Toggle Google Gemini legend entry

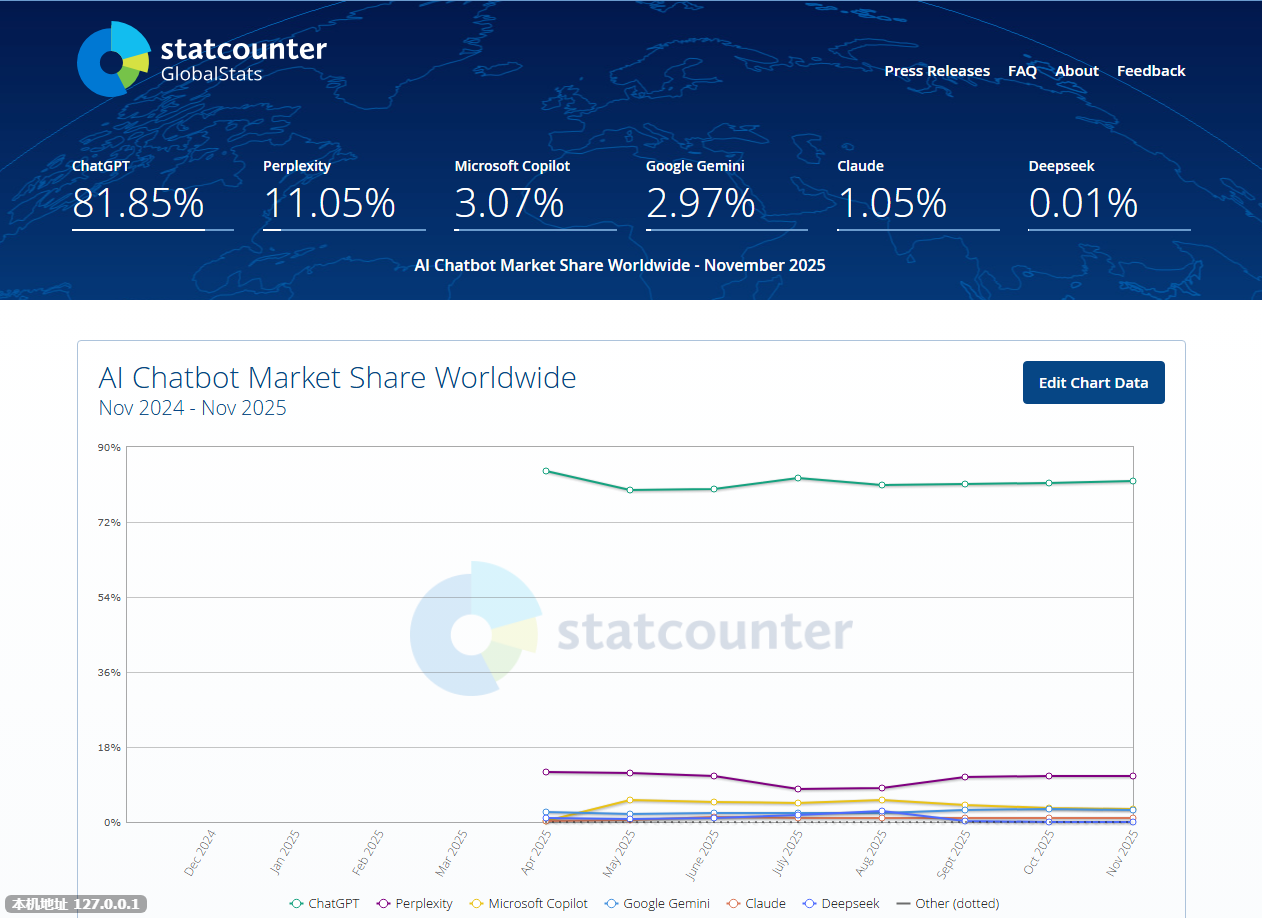pos(656,903)
